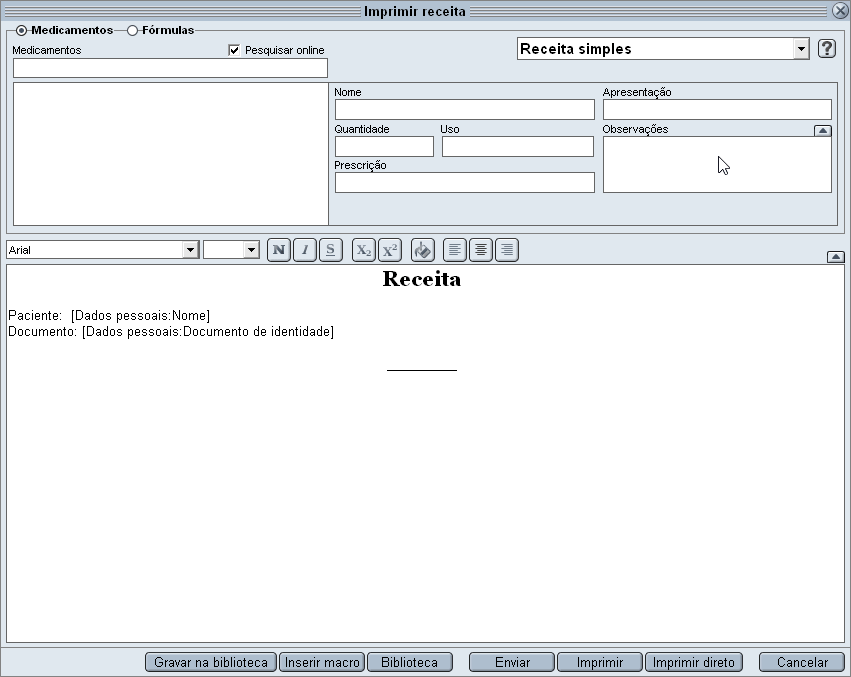Apply superscript formatting
Viewport: 851px width, 677px height.
(x=390, y=250)
